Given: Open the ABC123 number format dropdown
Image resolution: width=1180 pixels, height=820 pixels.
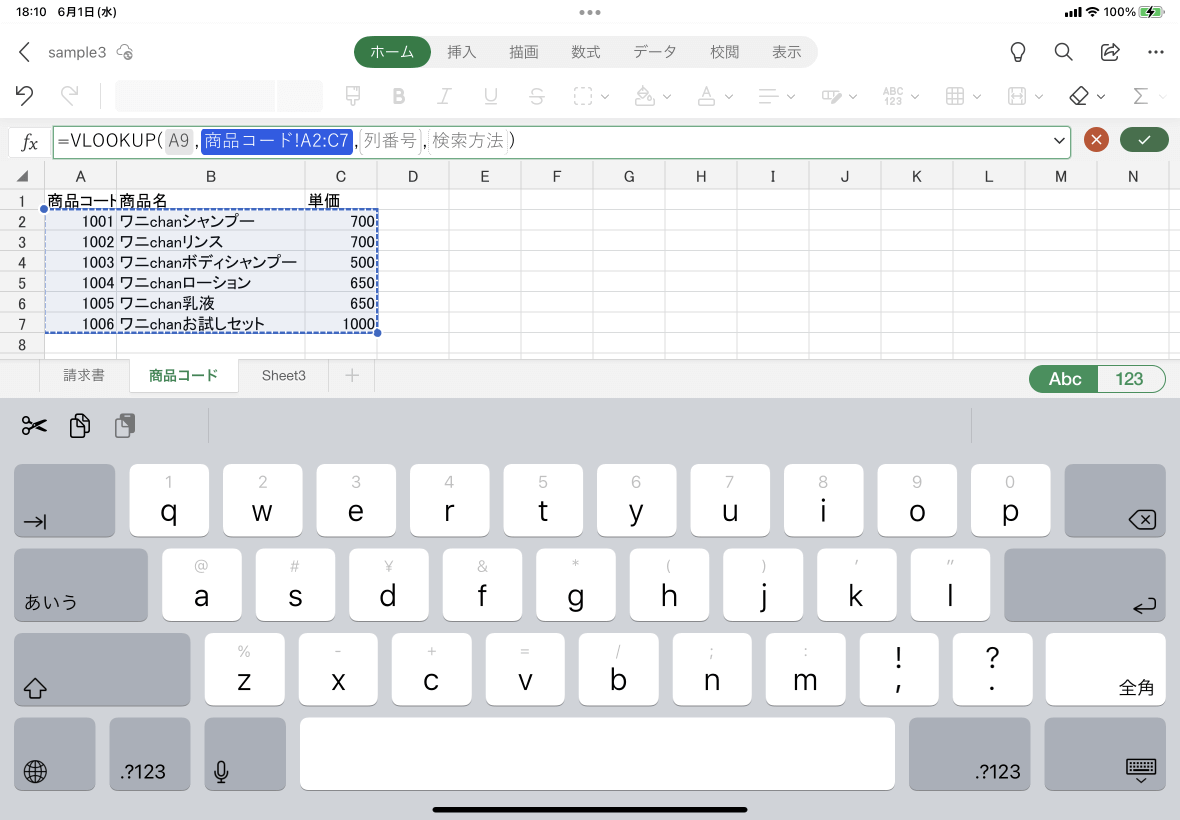Looking at the screenshot, I should click(x=901, y=96).
